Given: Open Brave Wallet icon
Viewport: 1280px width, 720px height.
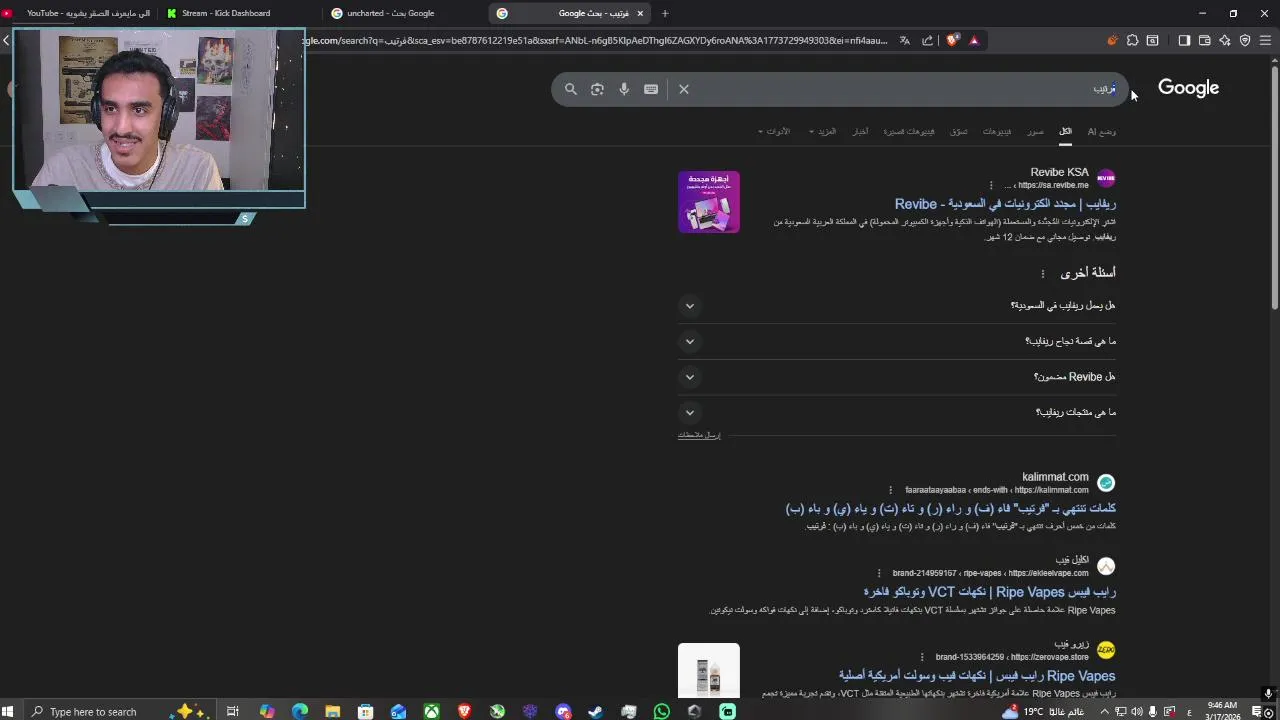Looking at the screenshot, I should [1204, 40].
